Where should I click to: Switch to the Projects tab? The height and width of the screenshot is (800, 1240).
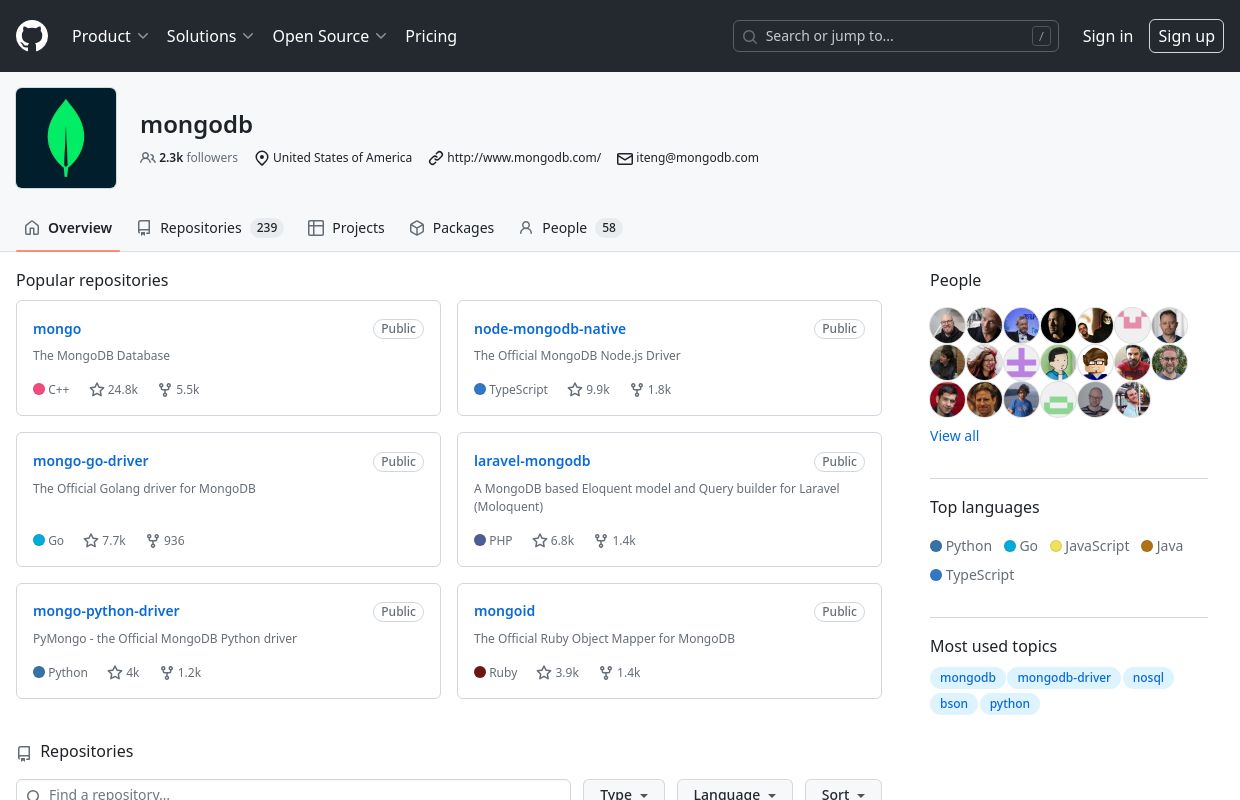click(346, 228)
